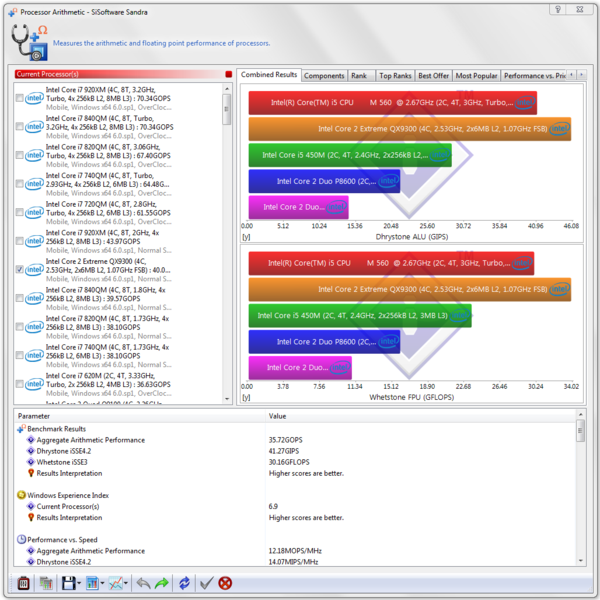Screen dimensions: 600x600
Task: Click the Intel logo on the magenta Whetstone bar
Action: click(x=340, y=368)
